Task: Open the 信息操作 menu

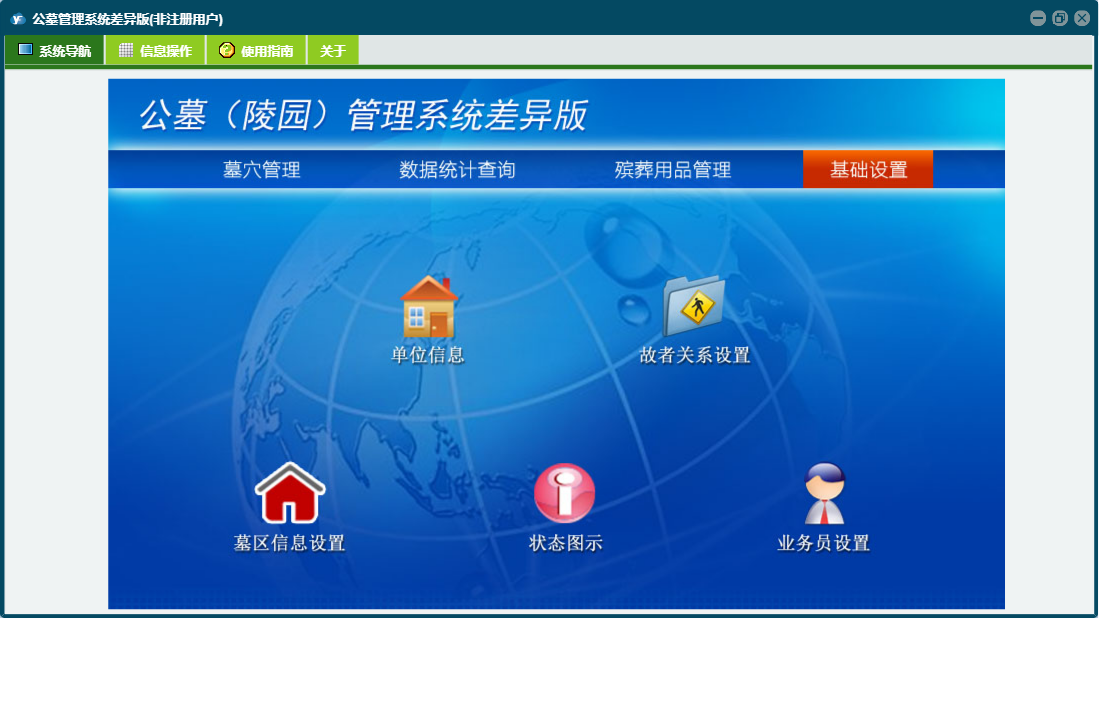Action: [x=155, y=51]
